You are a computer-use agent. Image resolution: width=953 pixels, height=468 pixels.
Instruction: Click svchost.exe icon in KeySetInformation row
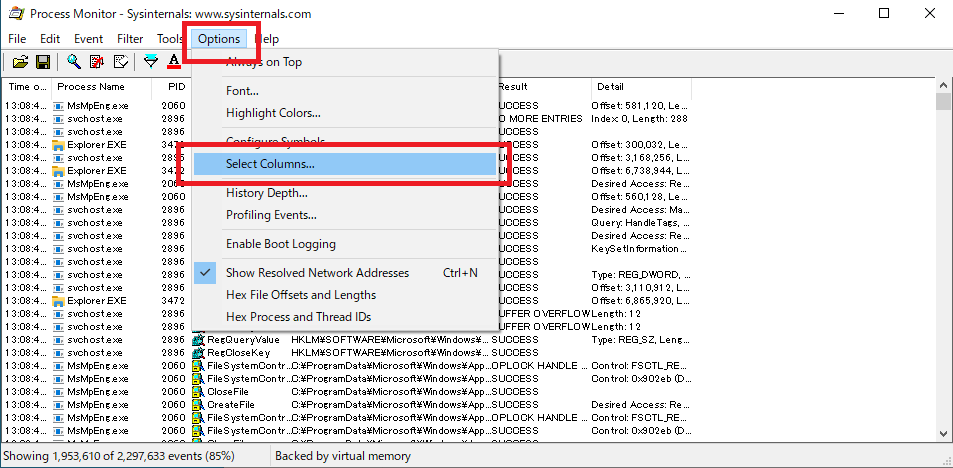(x=58, y=249)
